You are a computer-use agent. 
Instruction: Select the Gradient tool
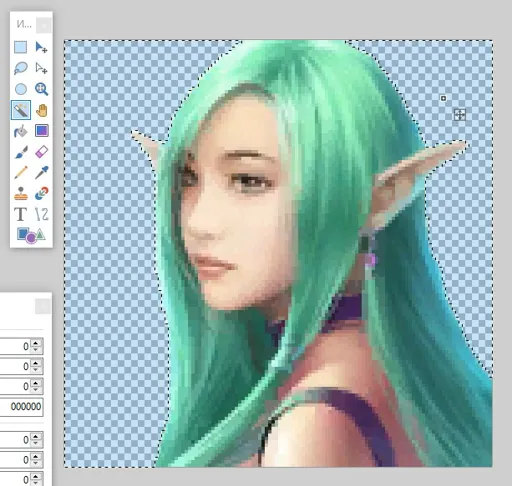pos(42,131)
